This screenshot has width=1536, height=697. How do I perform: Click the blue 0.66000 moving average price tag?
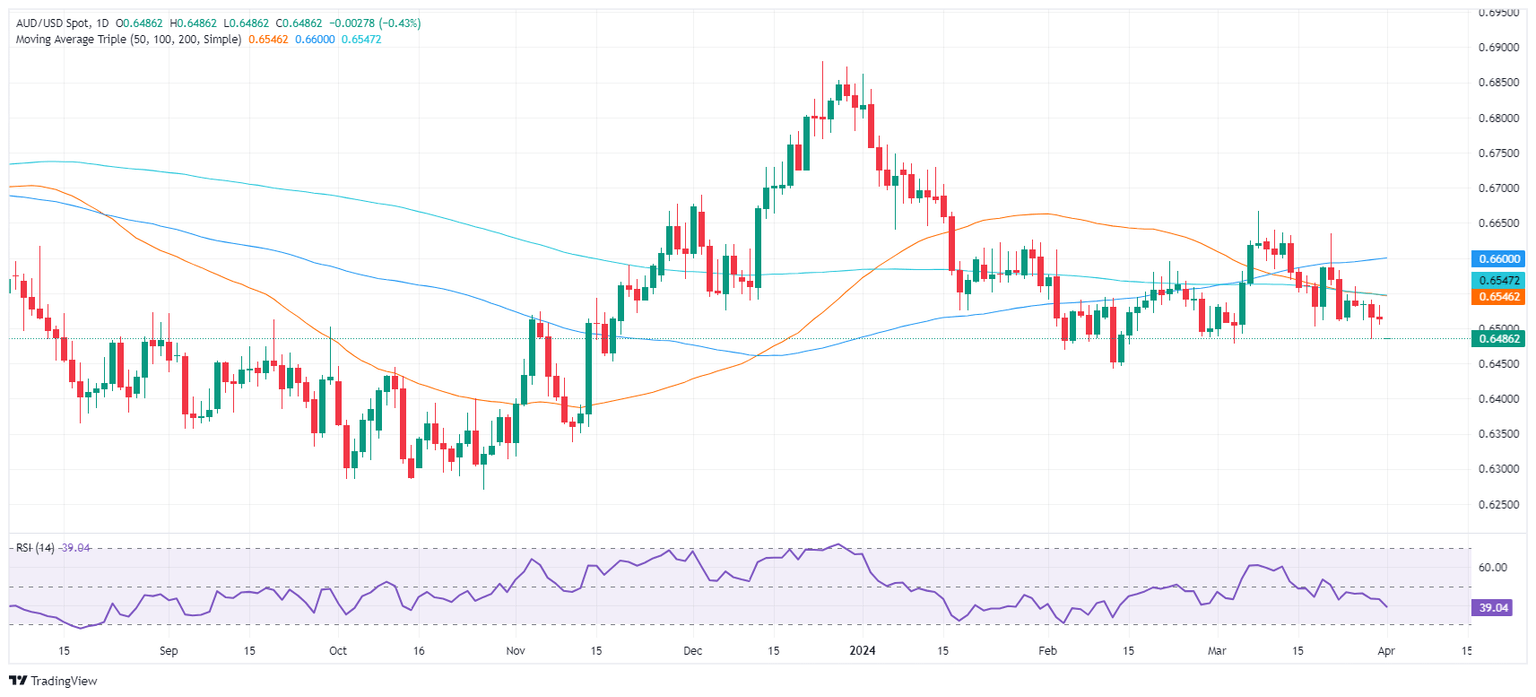tap(1497, 258)
